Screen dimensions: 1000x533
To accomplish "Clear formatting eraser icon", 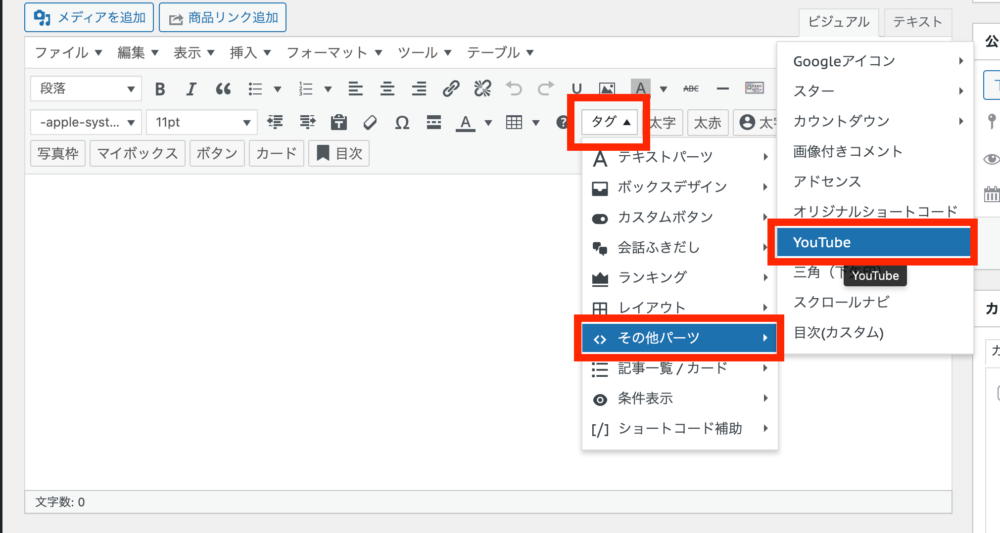I will tap(370, 122).
